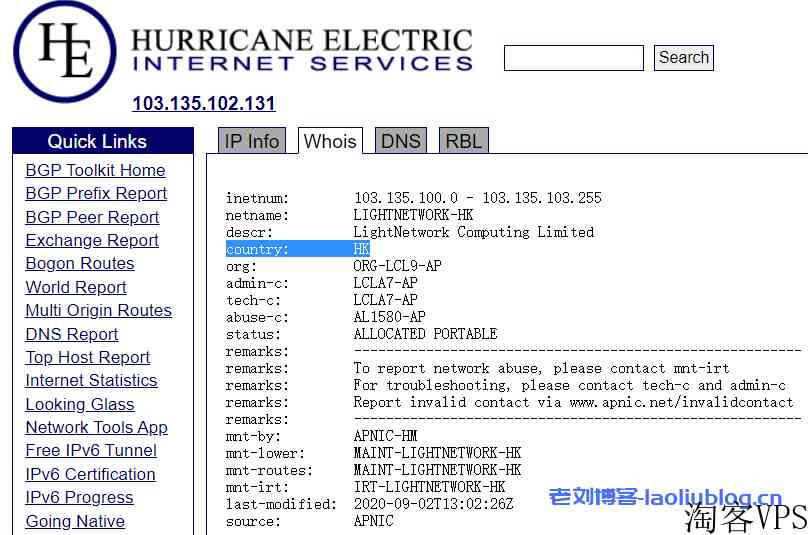Click the remark 'For troubleshooting, please contact'
This screenshot has height=535, width=808.
(x=569, y=385)
